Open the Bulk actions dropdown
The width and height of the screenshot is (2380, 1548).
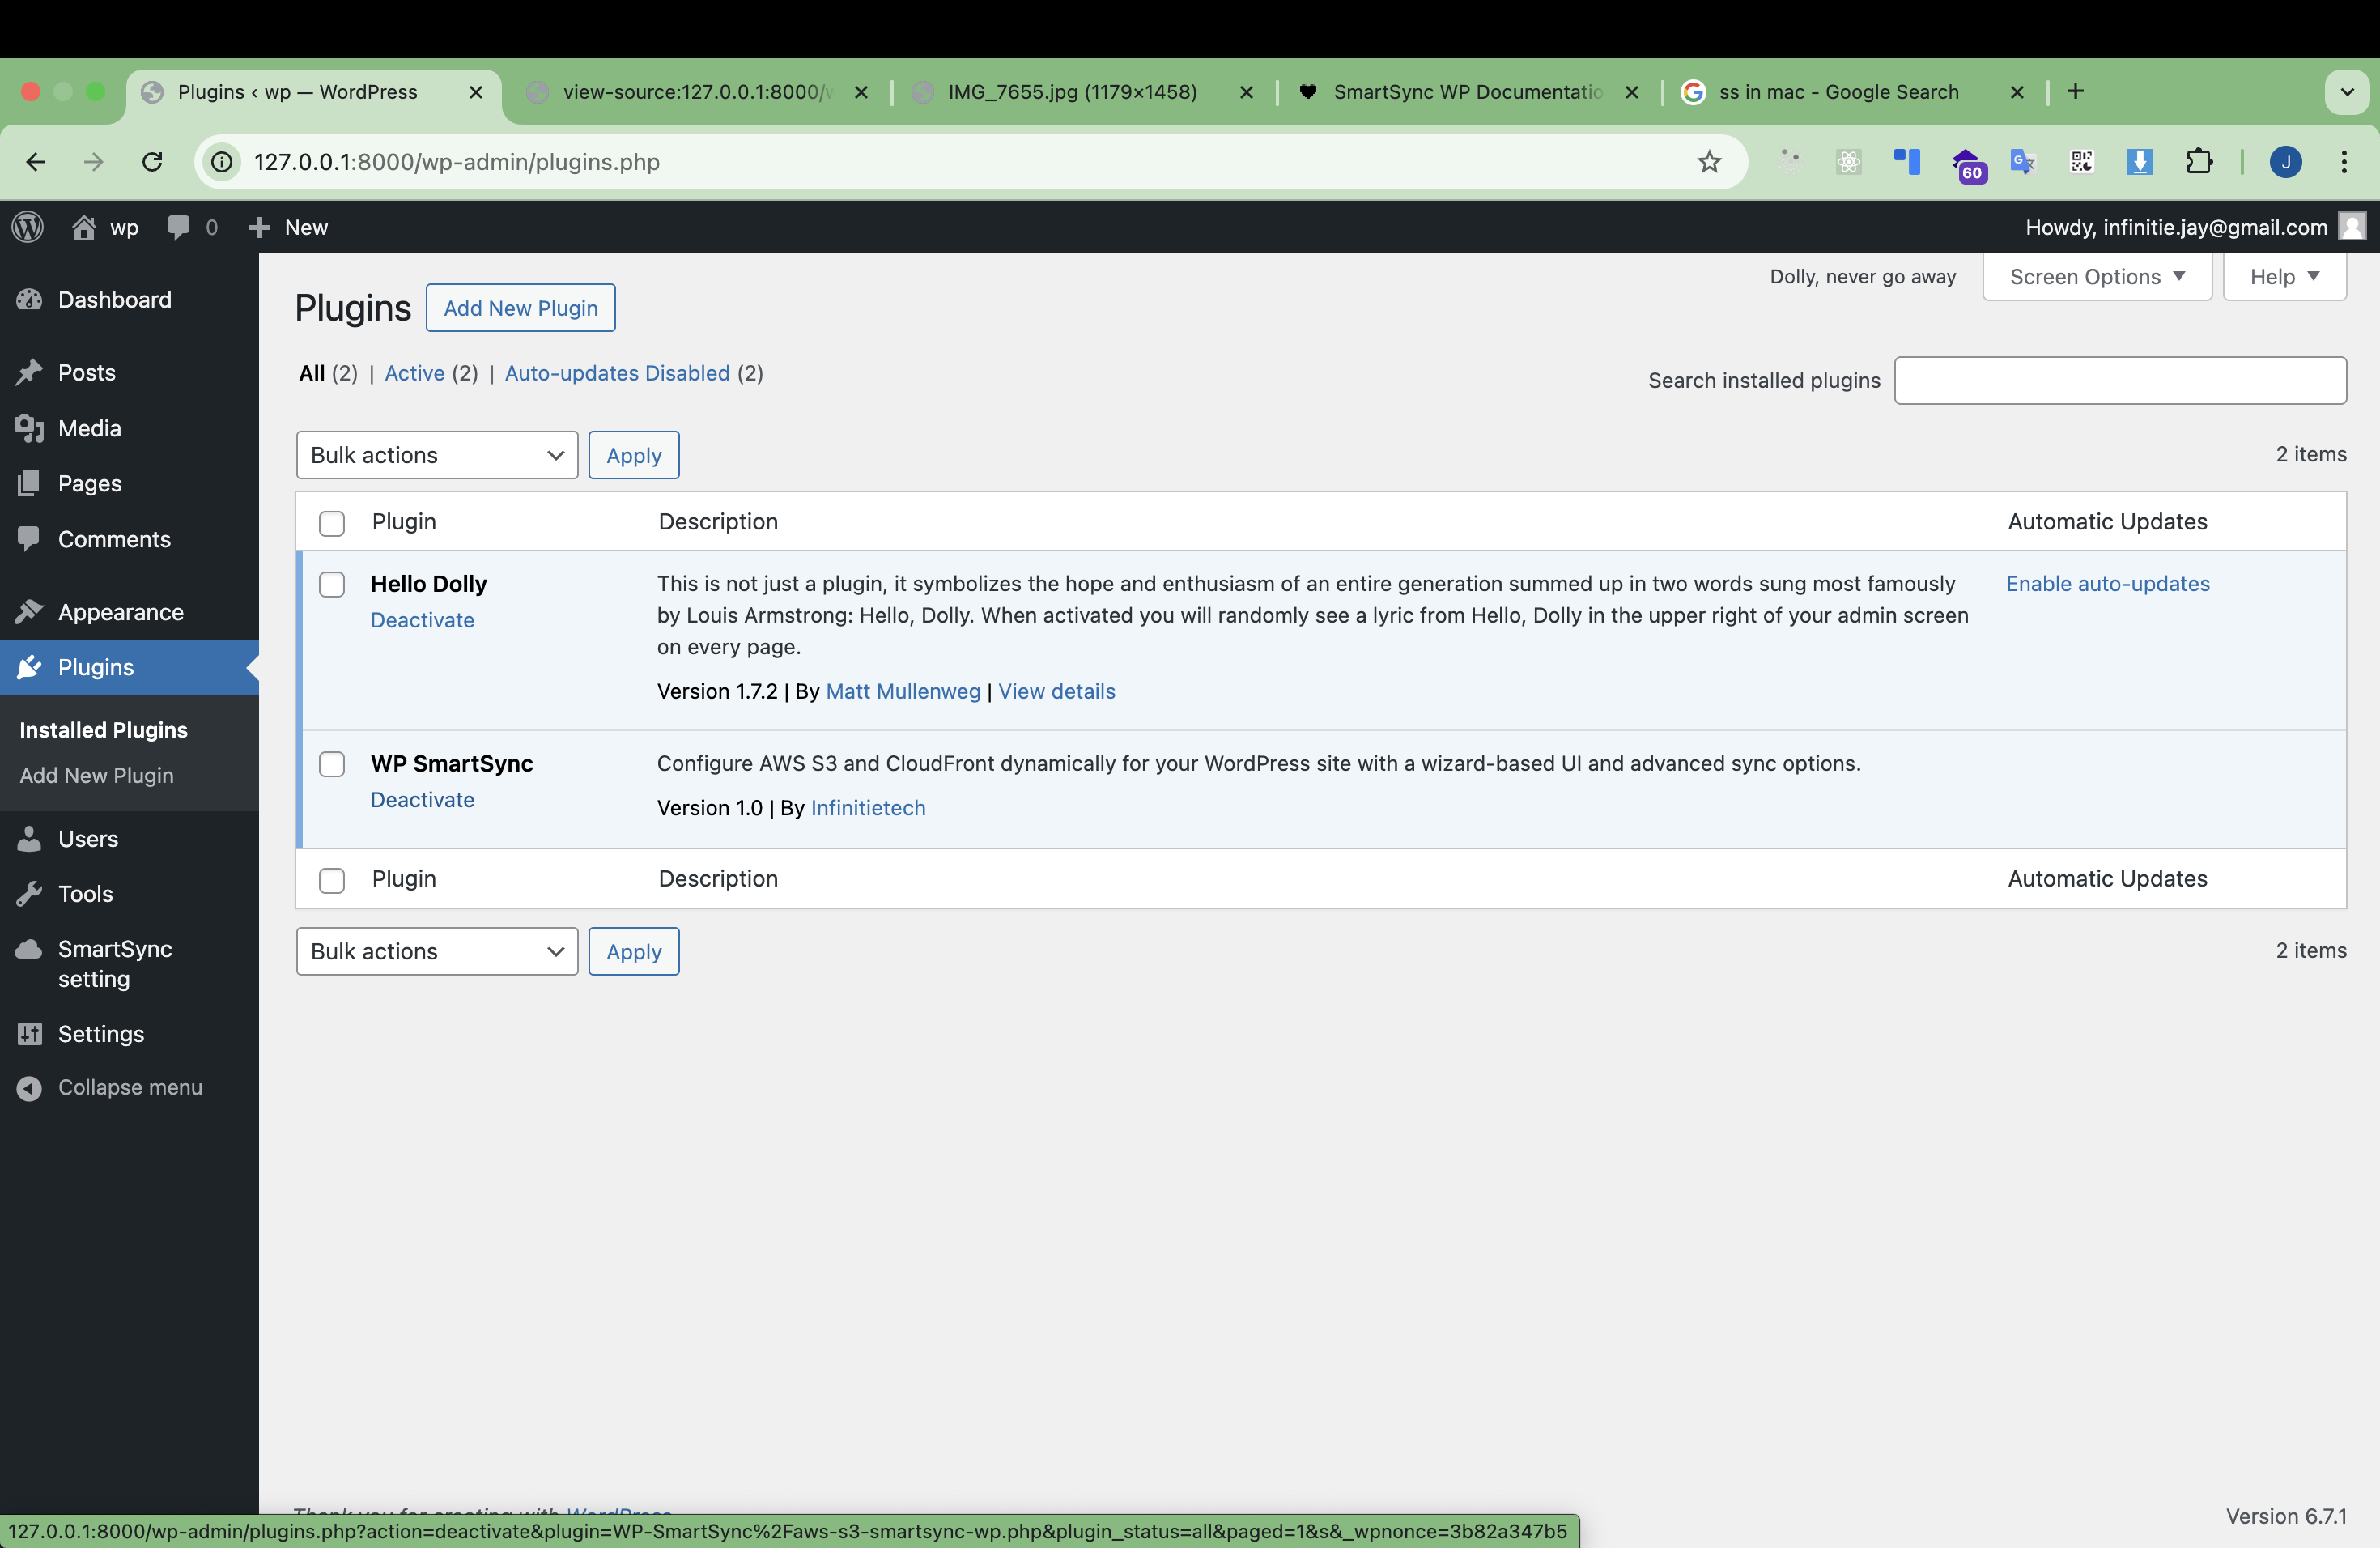pos(436,455)
